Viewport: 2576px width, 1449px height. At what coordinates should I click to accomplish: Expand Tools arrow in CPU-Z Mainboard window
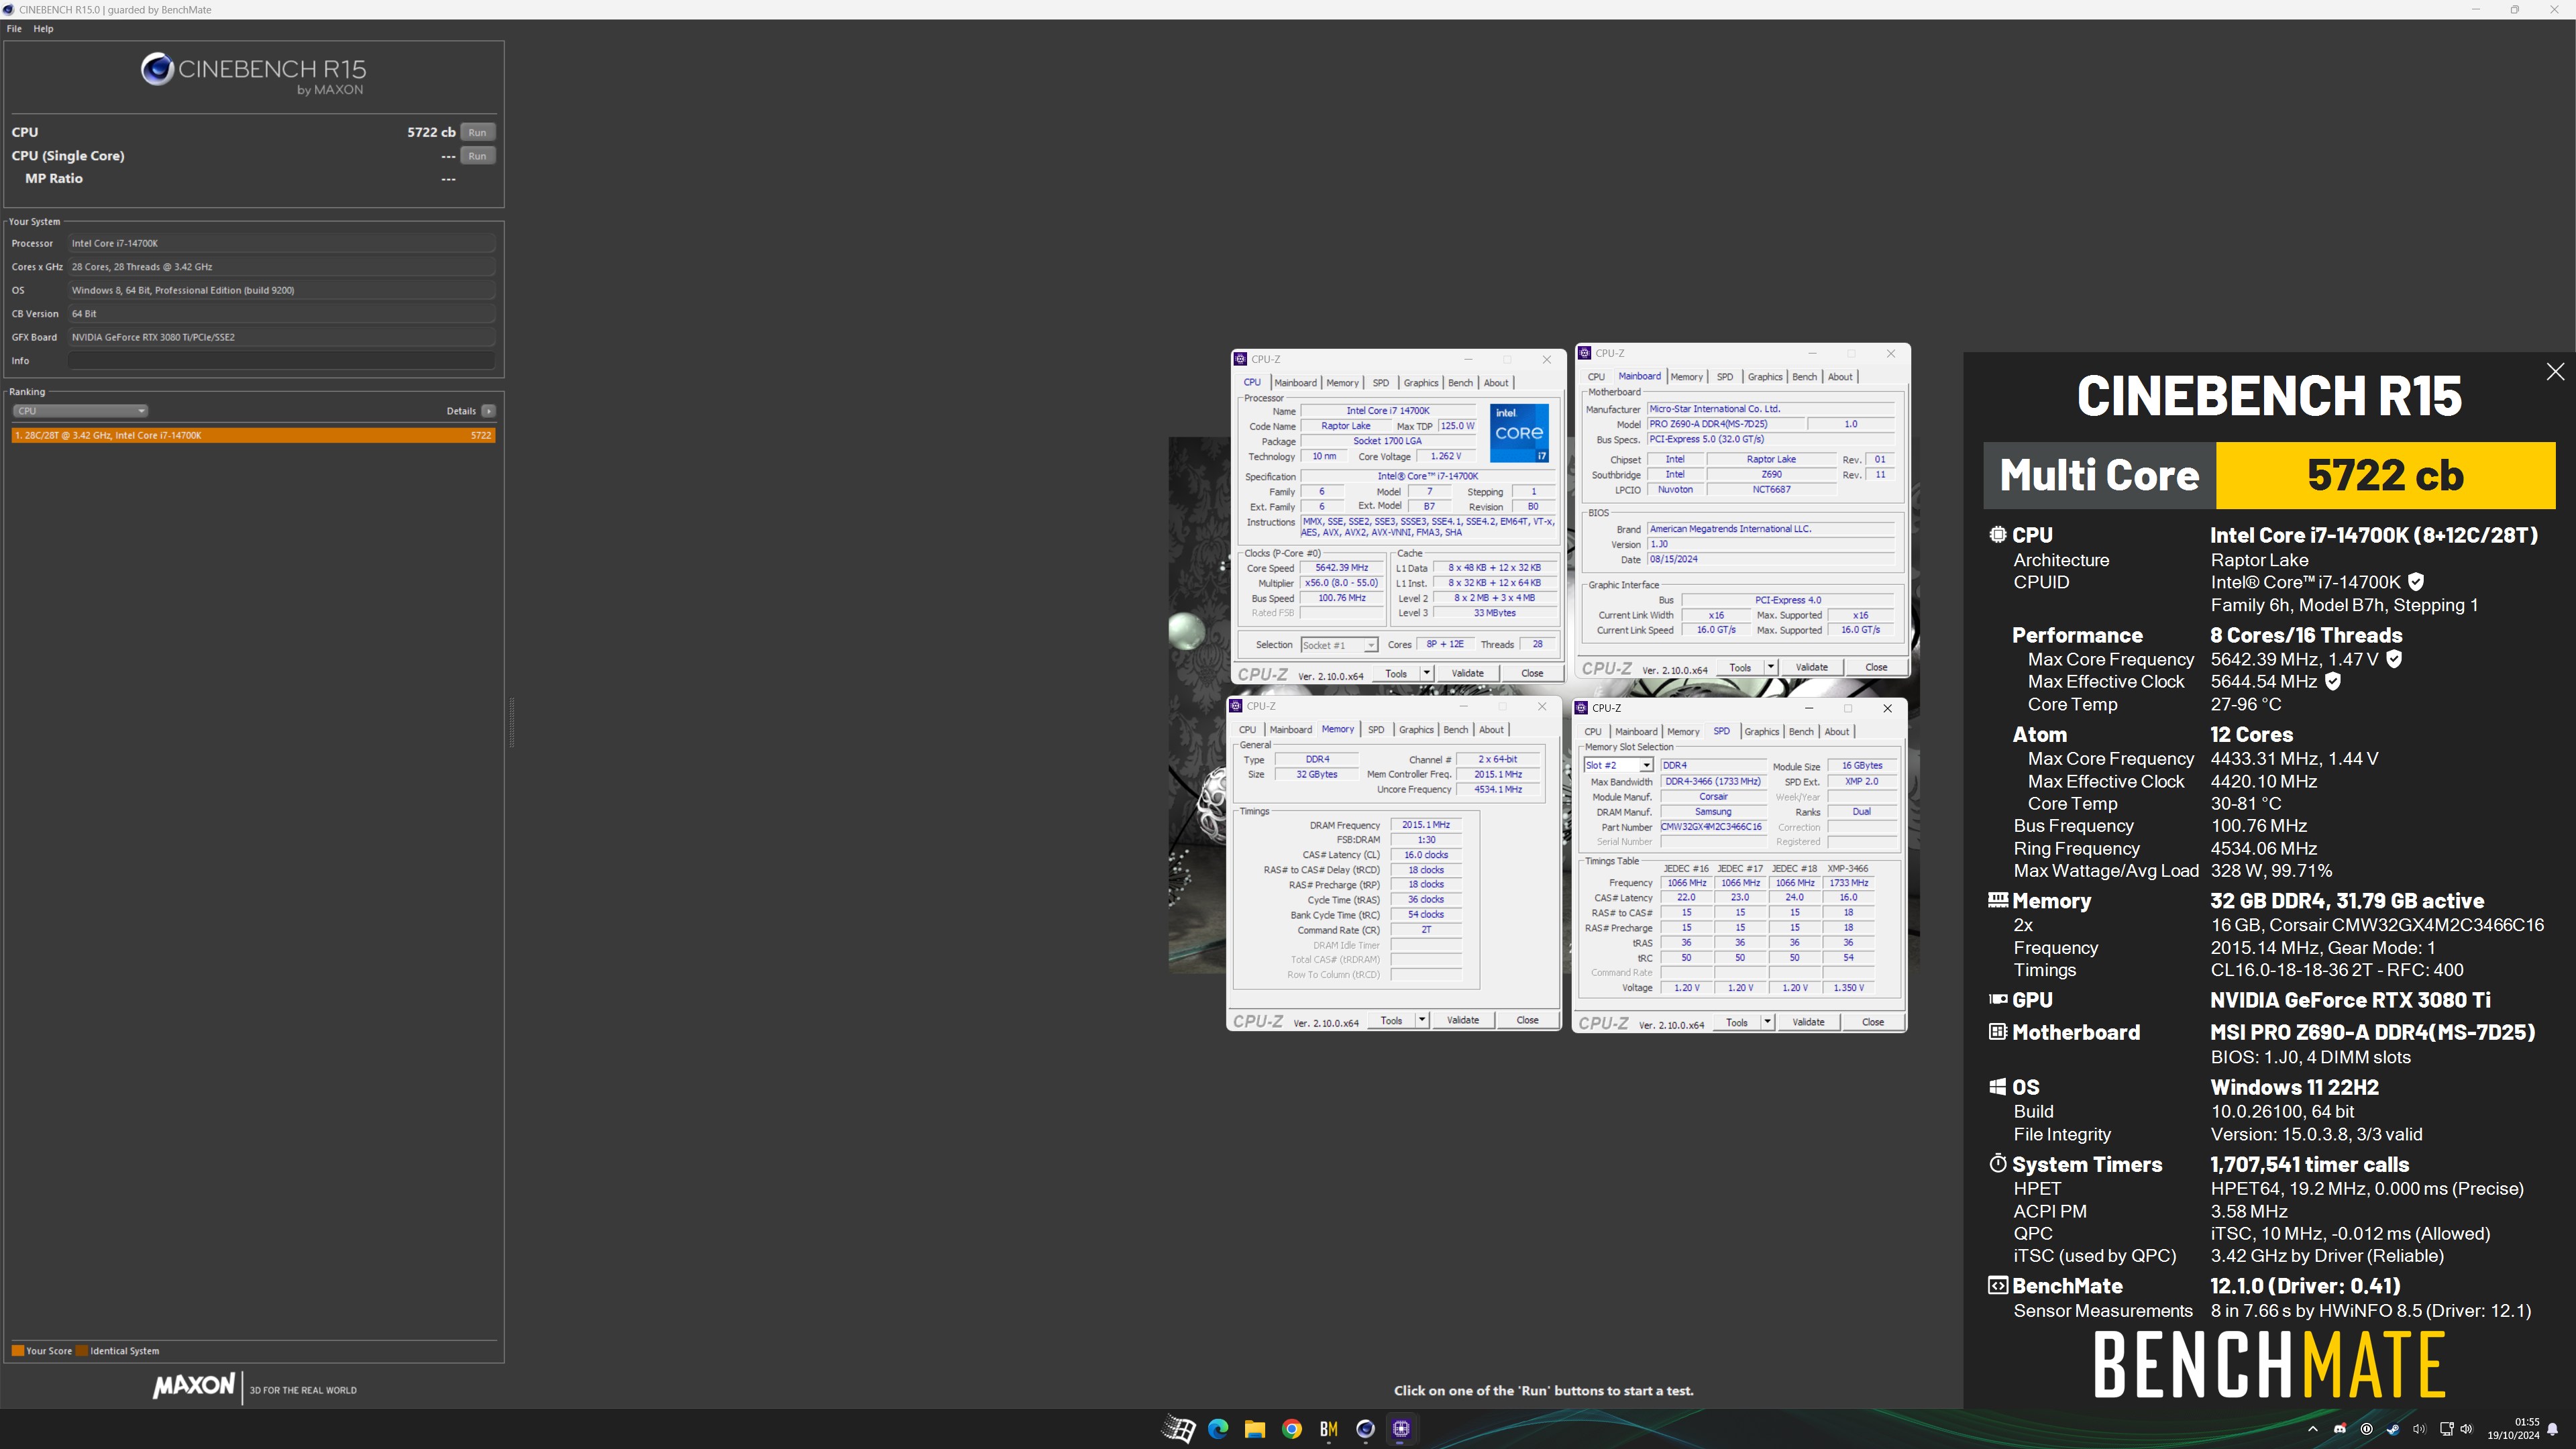coord(1770,667)
